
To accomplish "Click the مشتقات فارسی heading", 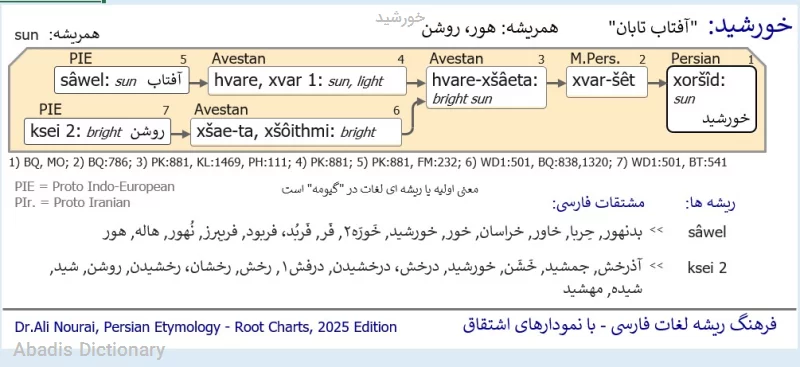I will point(598,203).
